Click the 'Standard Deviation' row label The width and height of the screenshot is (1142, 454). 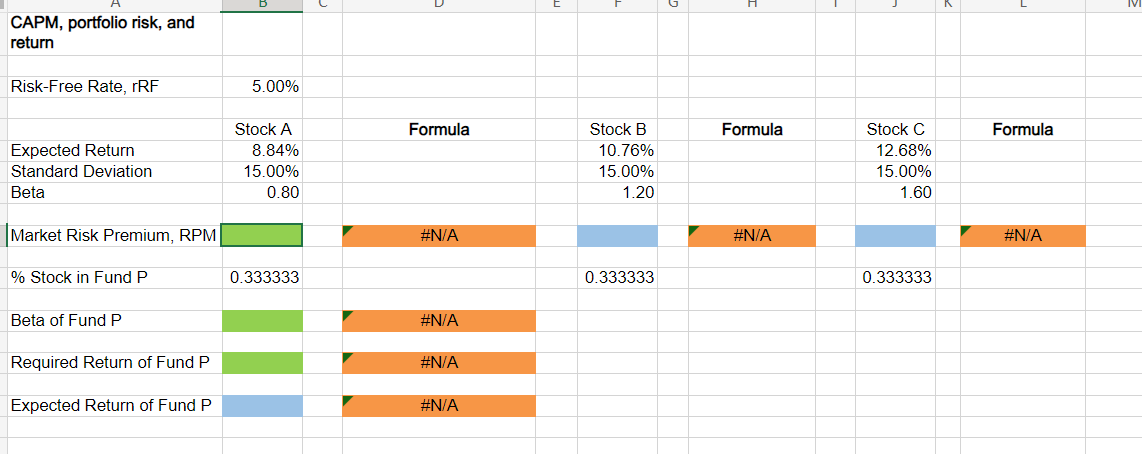click(82, 171)
